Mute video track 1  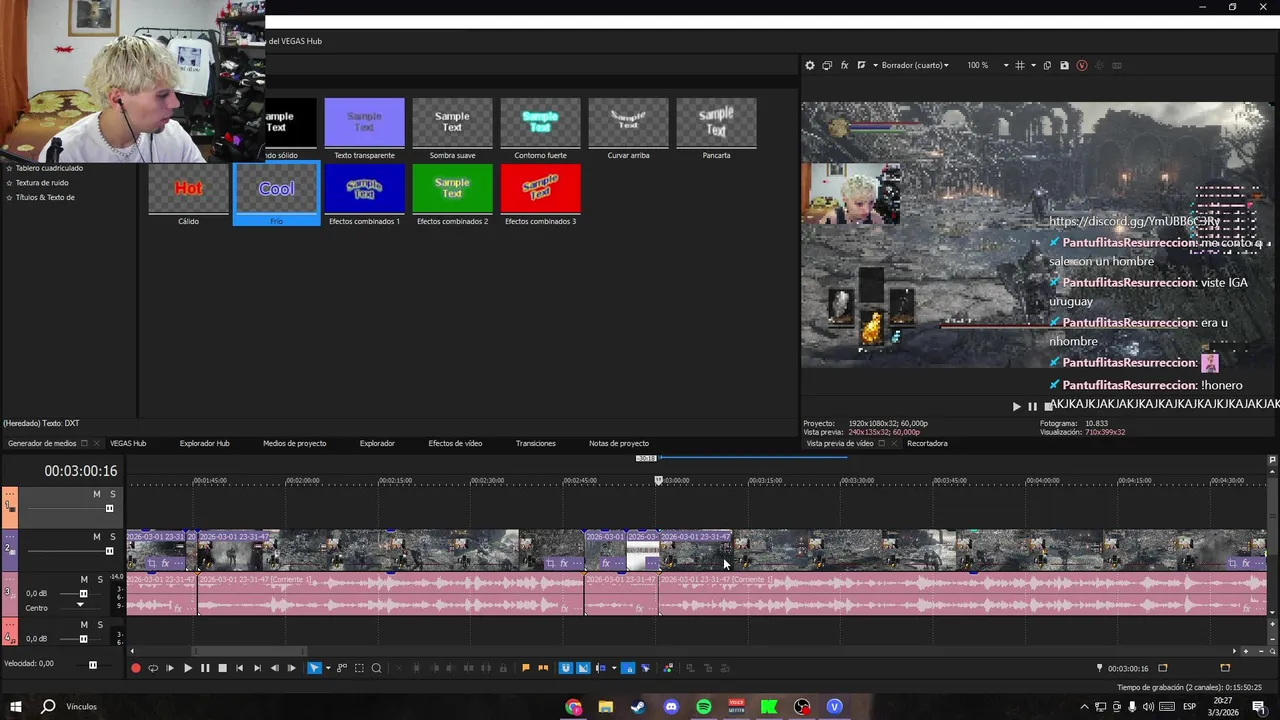[x=97, y=494]
